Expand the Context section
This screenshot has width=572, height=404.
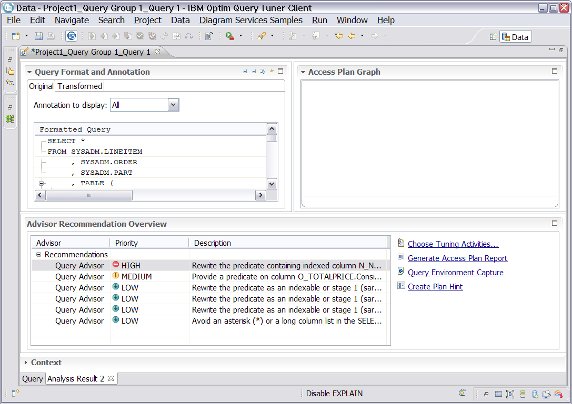26,362
